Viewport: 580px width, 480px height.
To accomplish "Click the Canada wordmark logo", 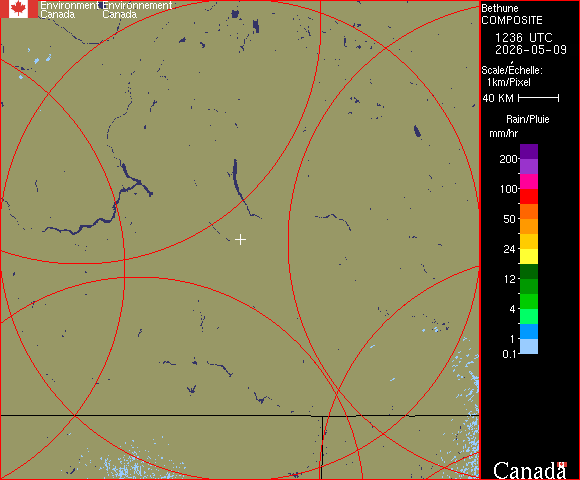I will tap(530, 470).
